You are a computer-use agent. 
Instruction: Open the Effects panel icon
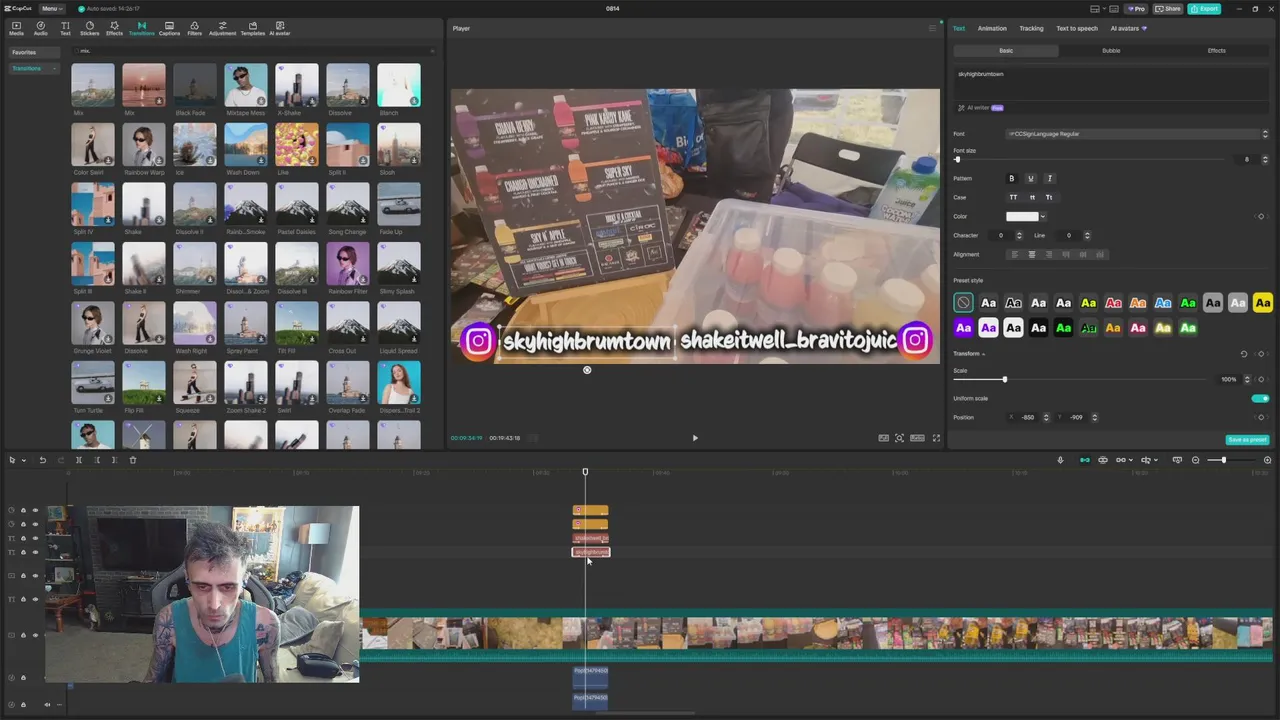tap(114, 28)
